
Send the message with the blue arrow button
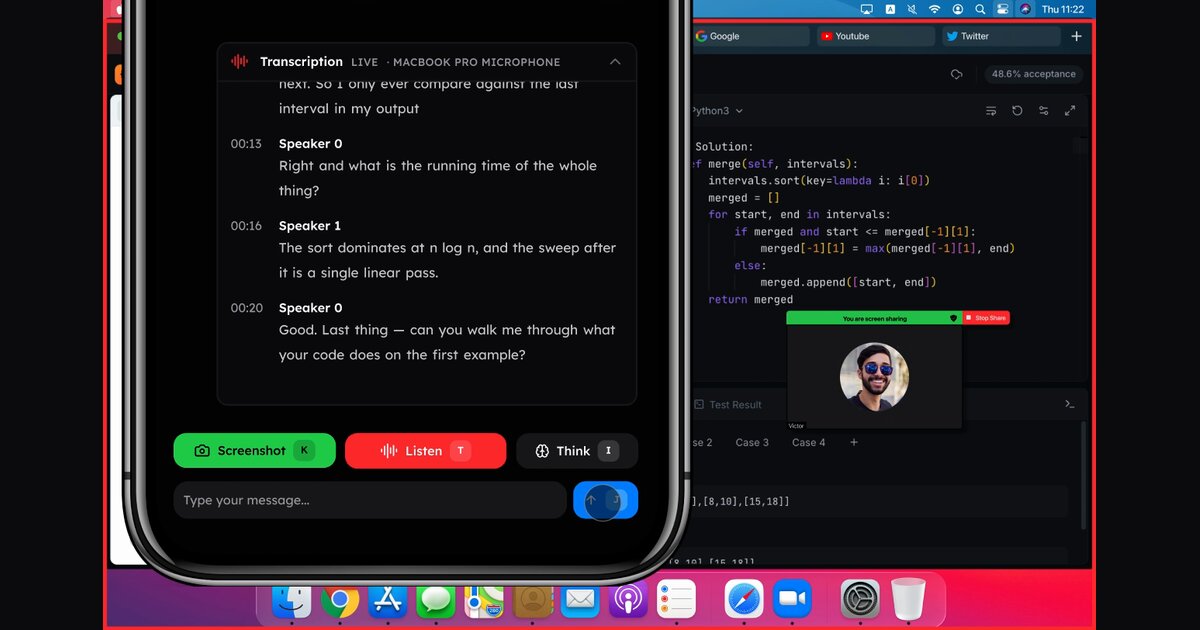[605, 500]
